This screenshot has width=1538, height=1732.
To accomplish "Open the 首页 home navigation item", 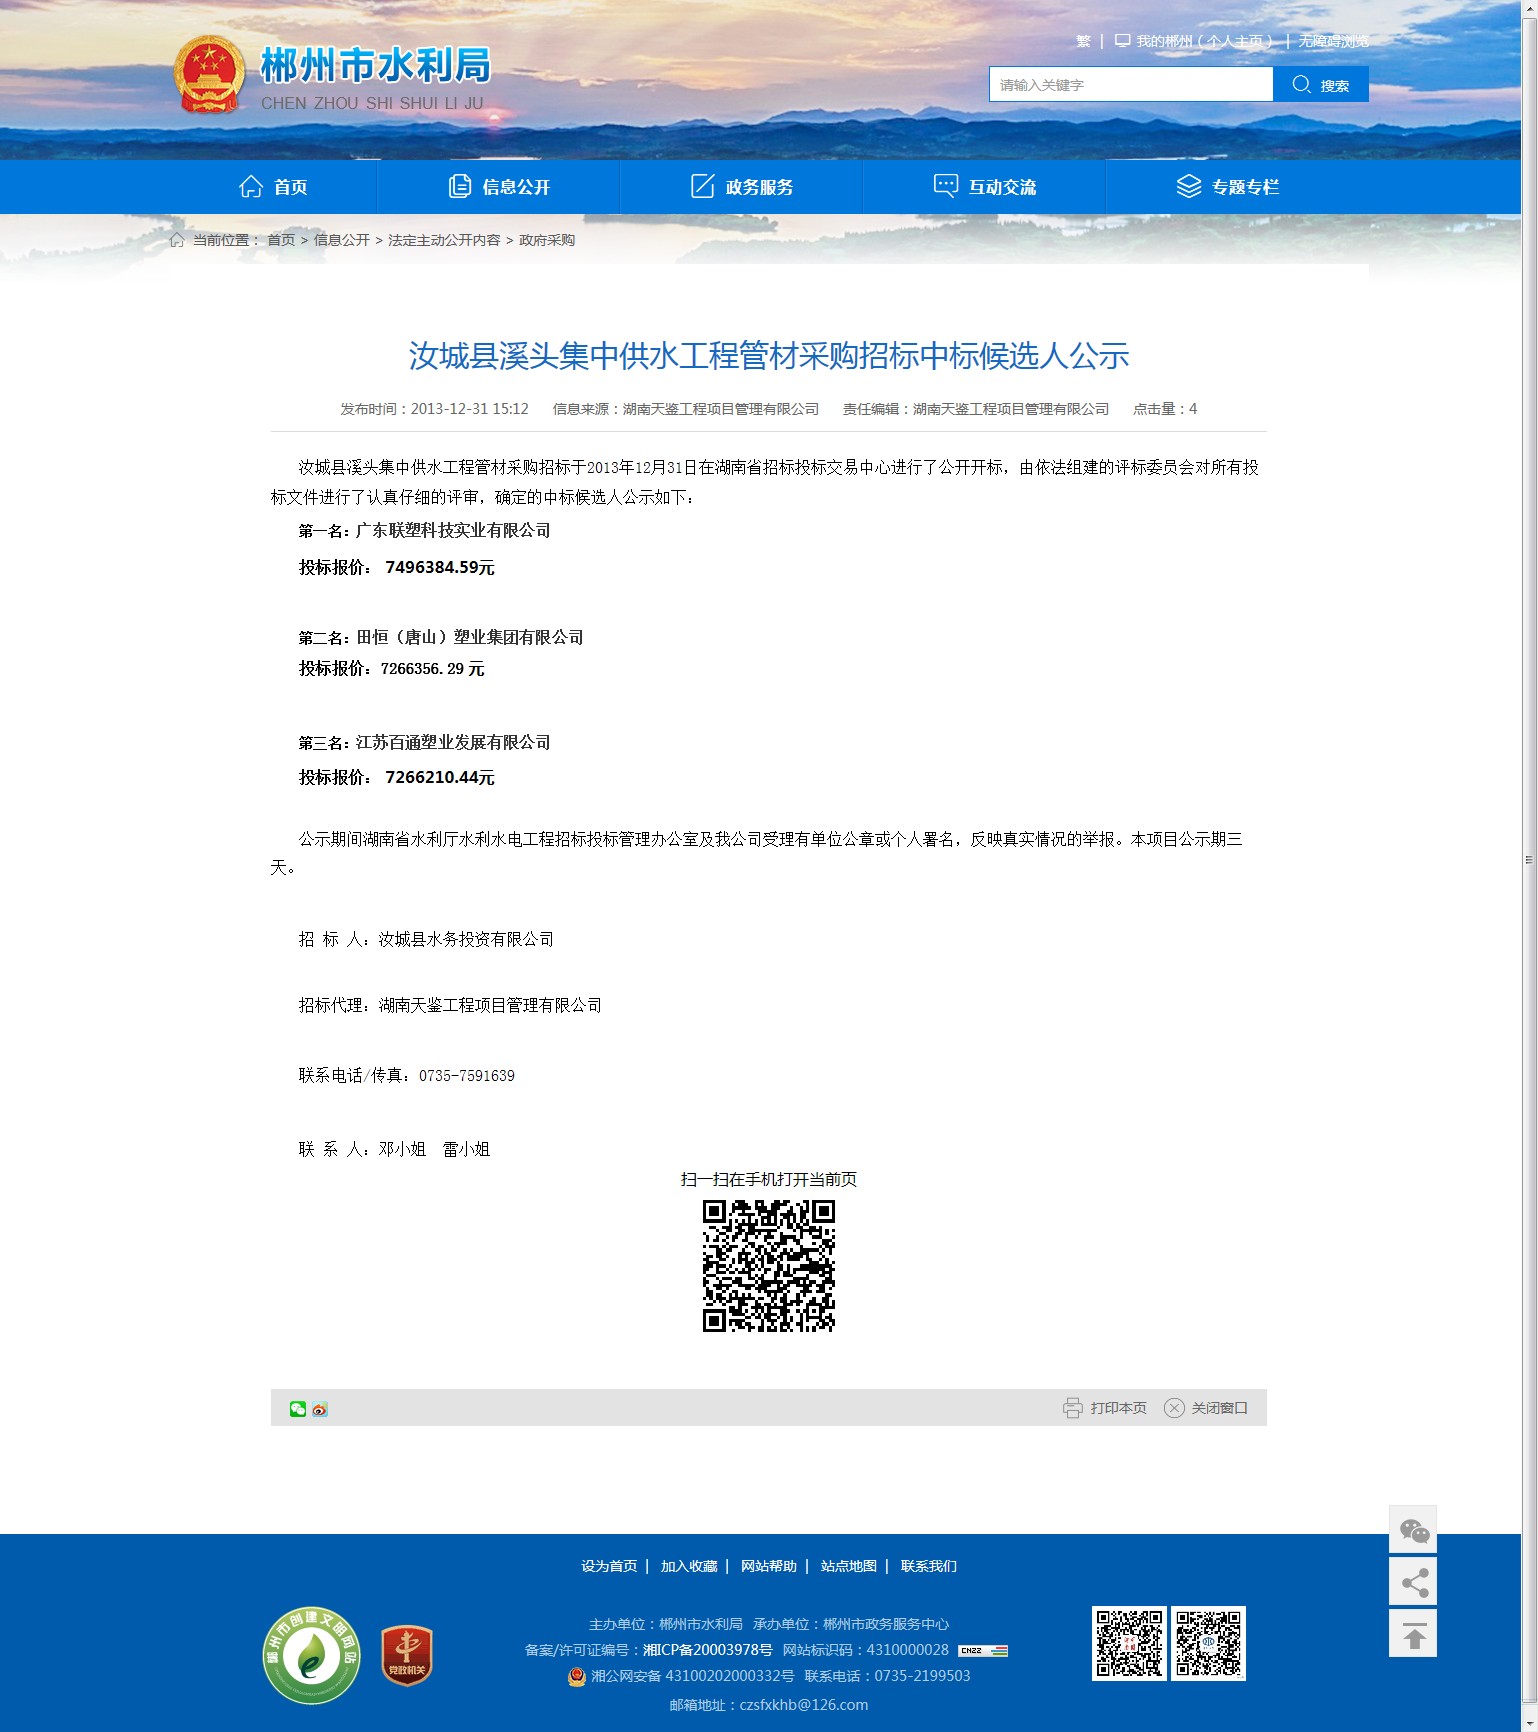I will pyautogui.click(x=273, y=187).
